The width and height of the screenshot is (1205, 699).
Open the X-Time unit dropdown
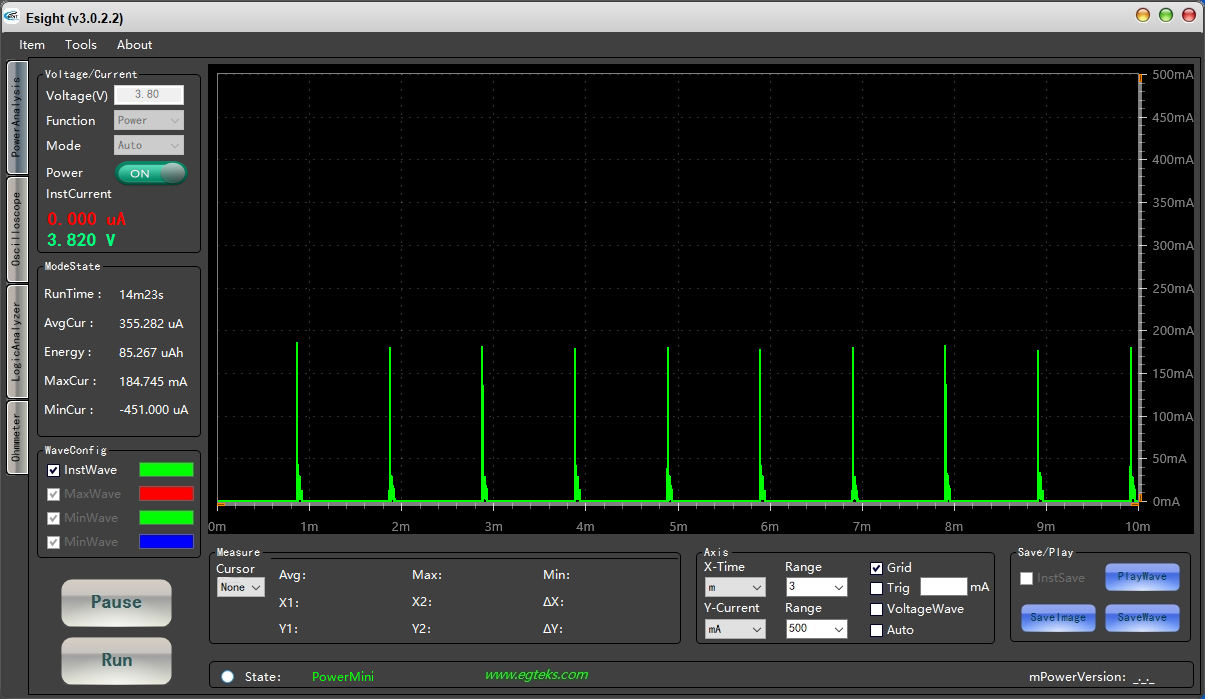(x=735, y=587)
